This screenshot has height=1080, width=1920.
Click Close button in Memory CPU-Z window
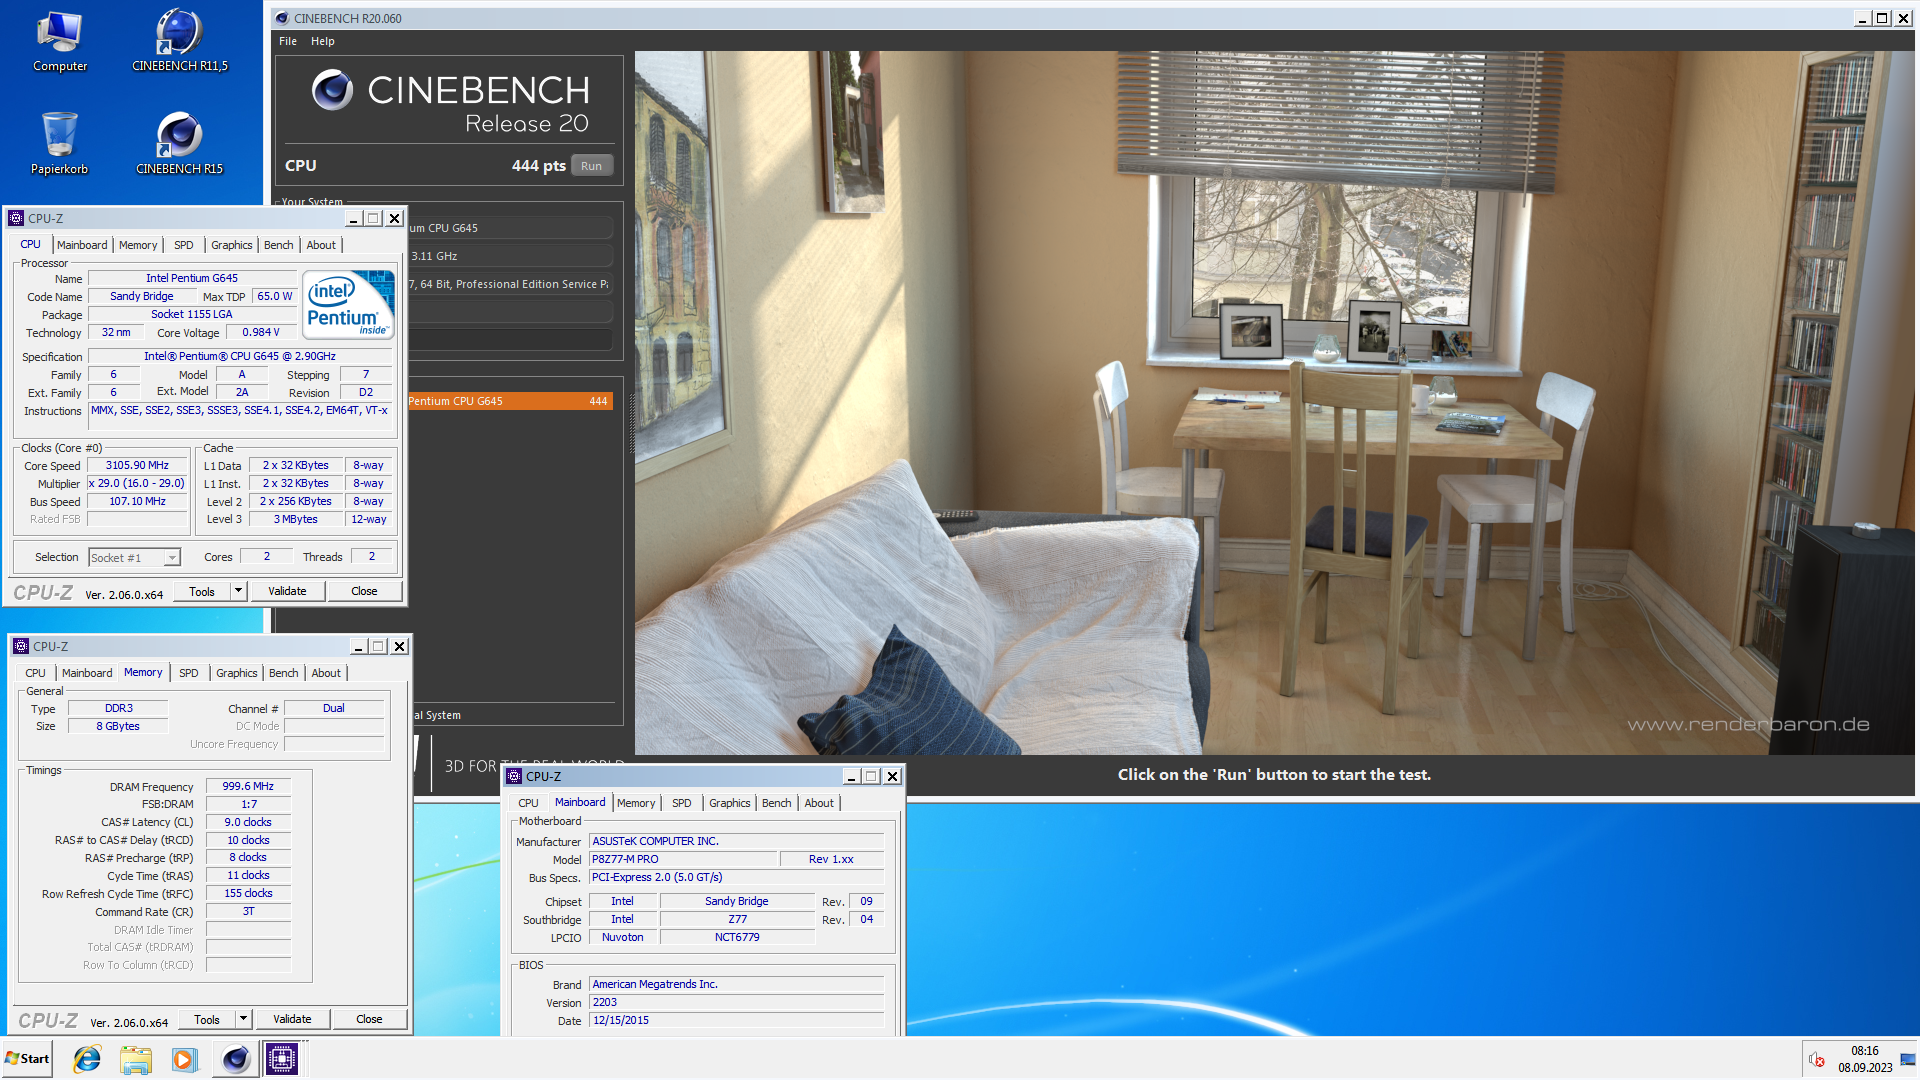pos(369,1019)
